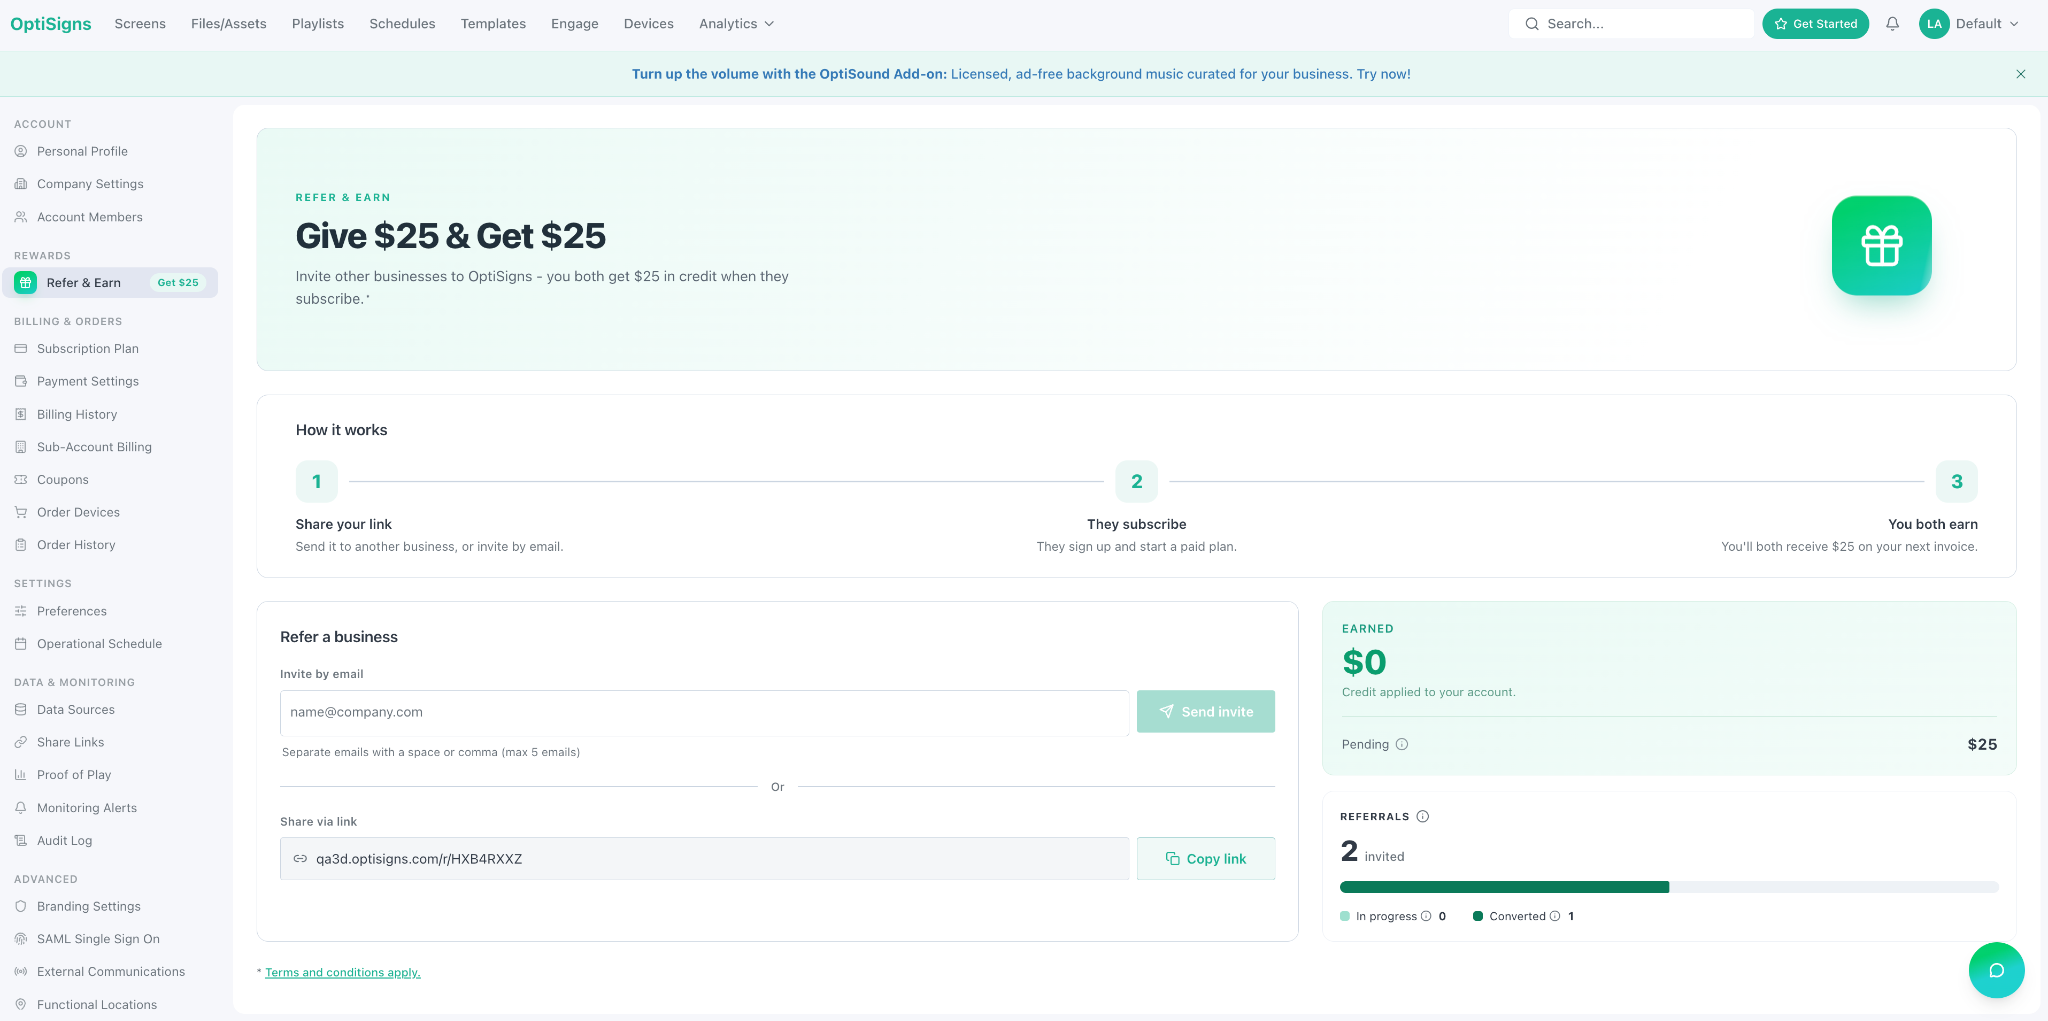Screen dimensions: 2048x1021
Task: Click the Personal Profile sidebar icon
Action: coord(21,151)
